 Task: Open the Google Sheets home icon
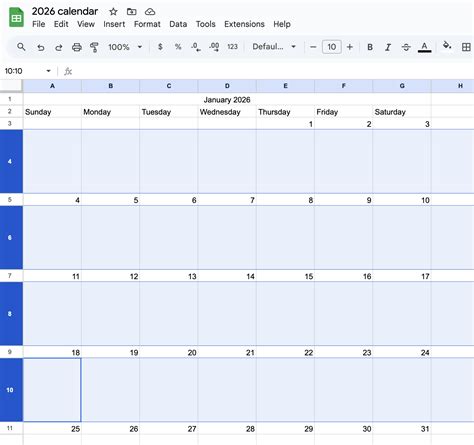pyautogui.click(x=16, y=18)
